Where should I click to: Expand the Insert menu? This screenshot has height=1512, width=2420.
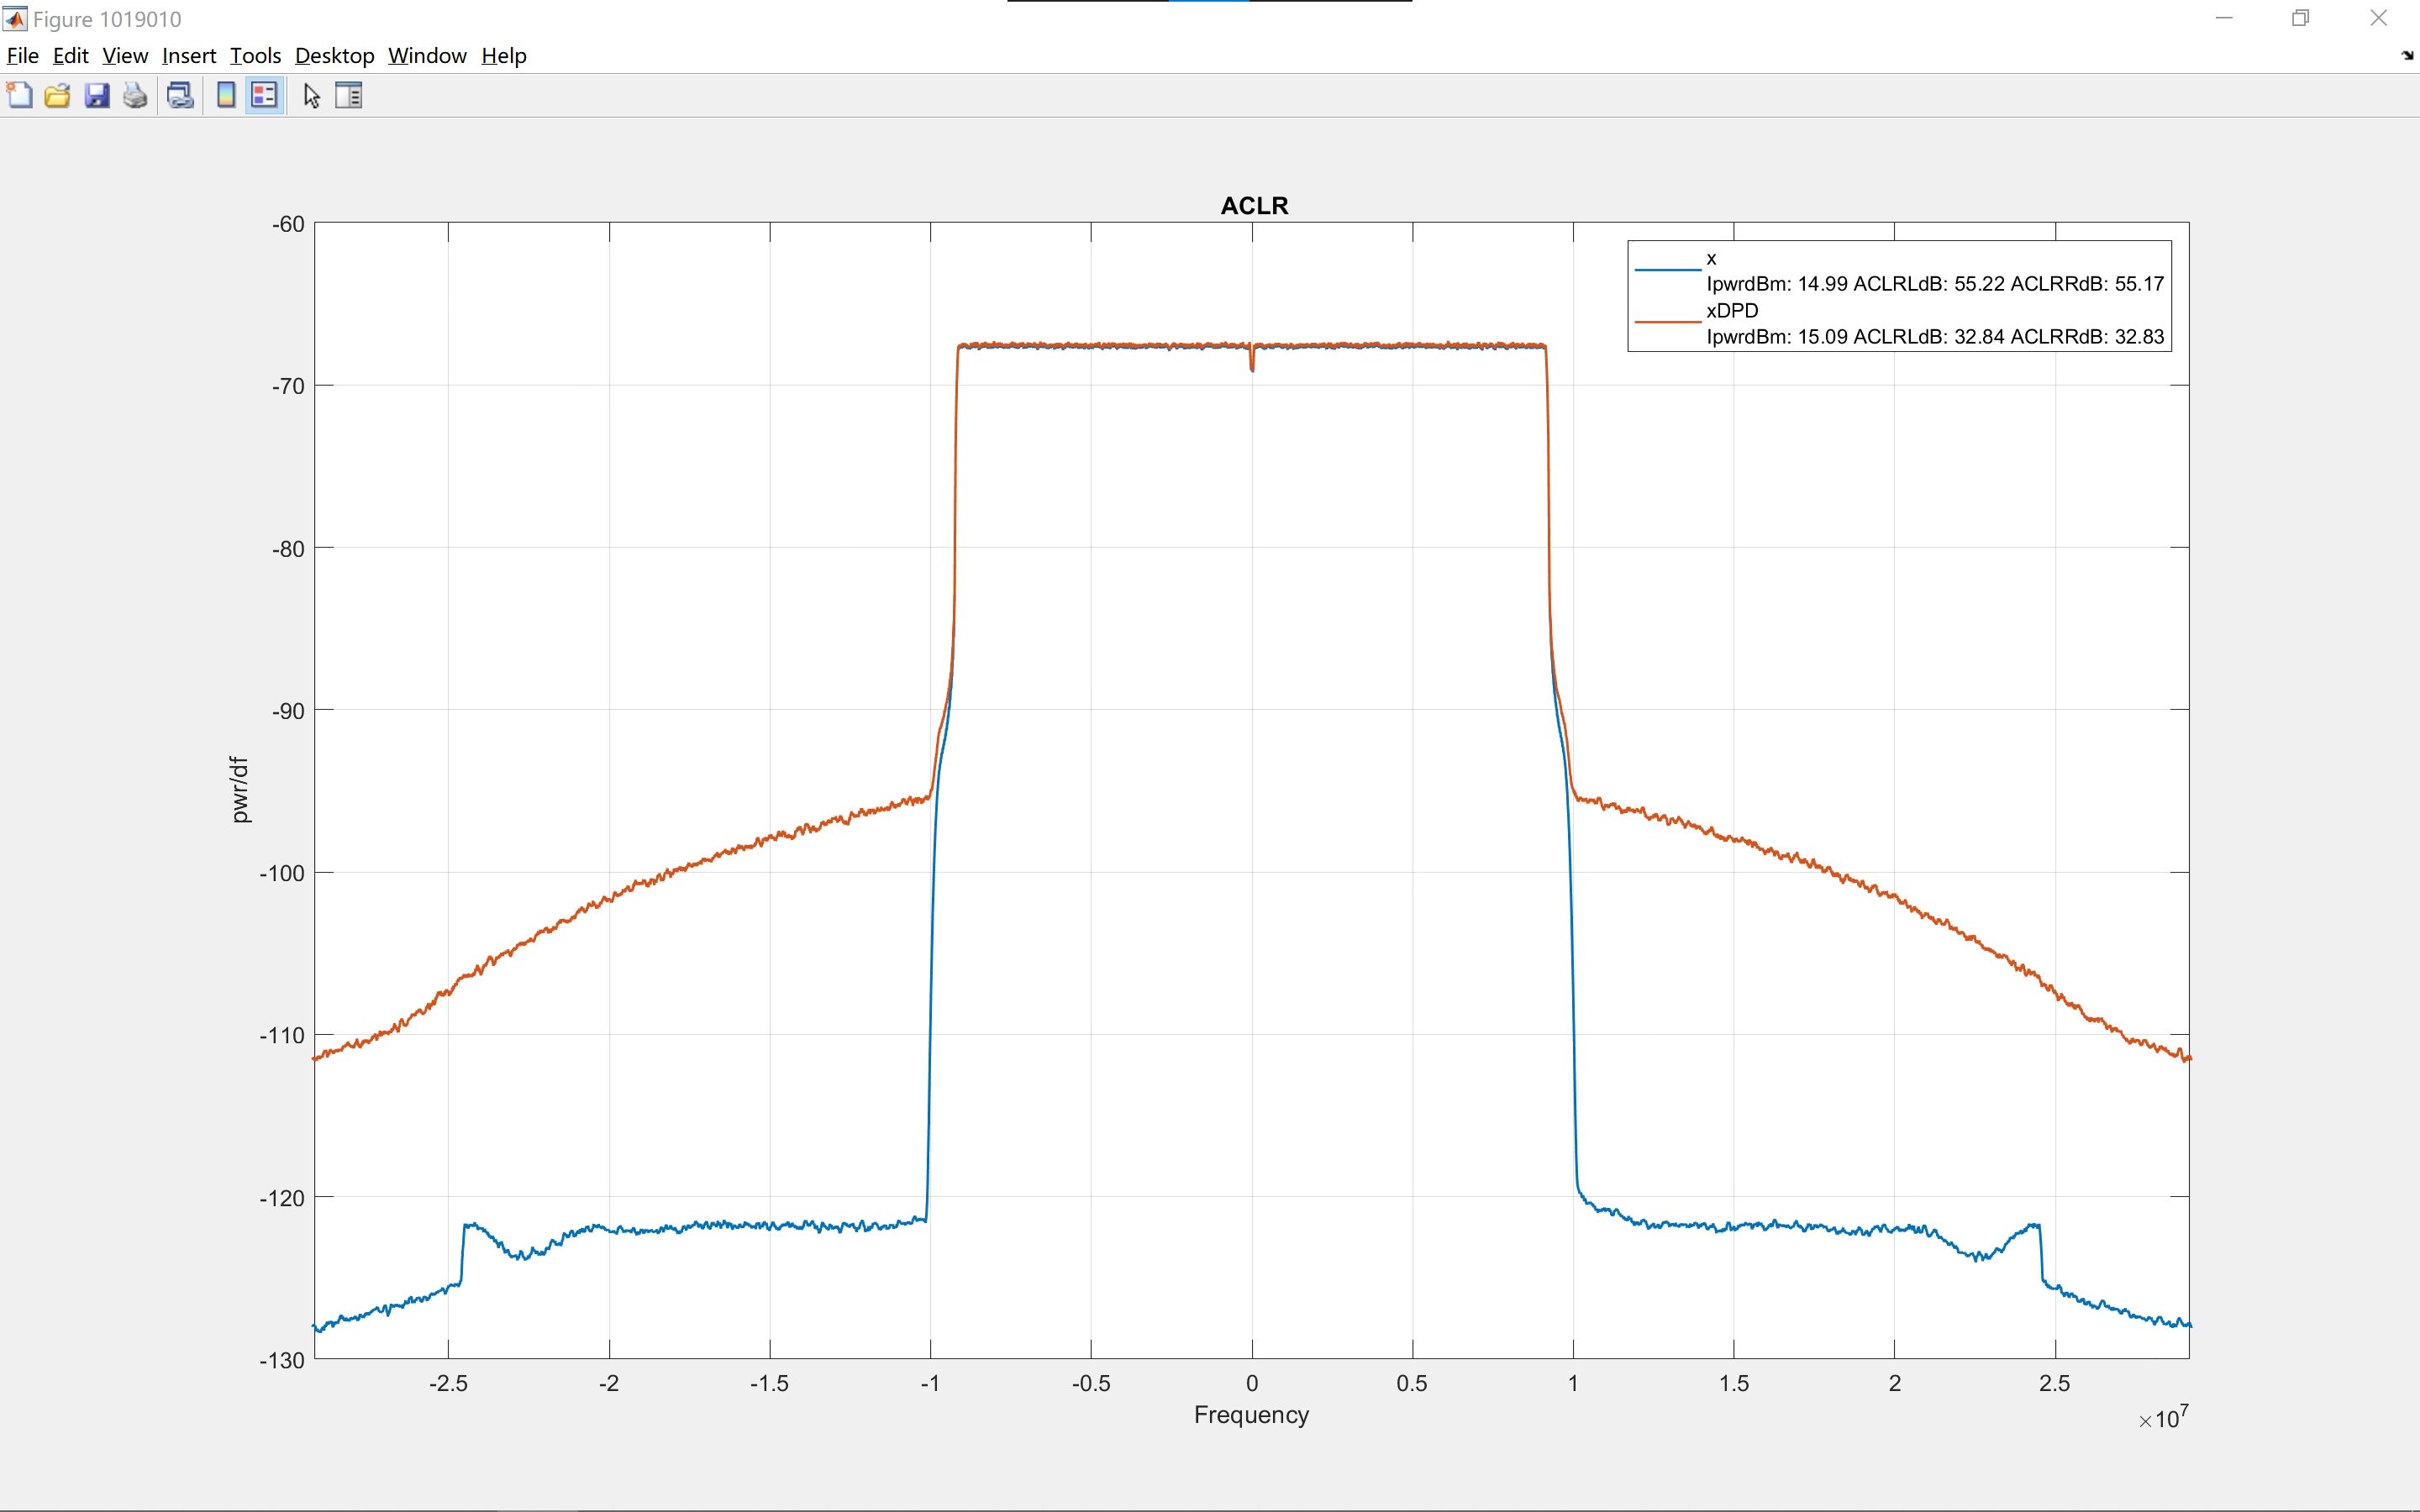pos(189,56)
